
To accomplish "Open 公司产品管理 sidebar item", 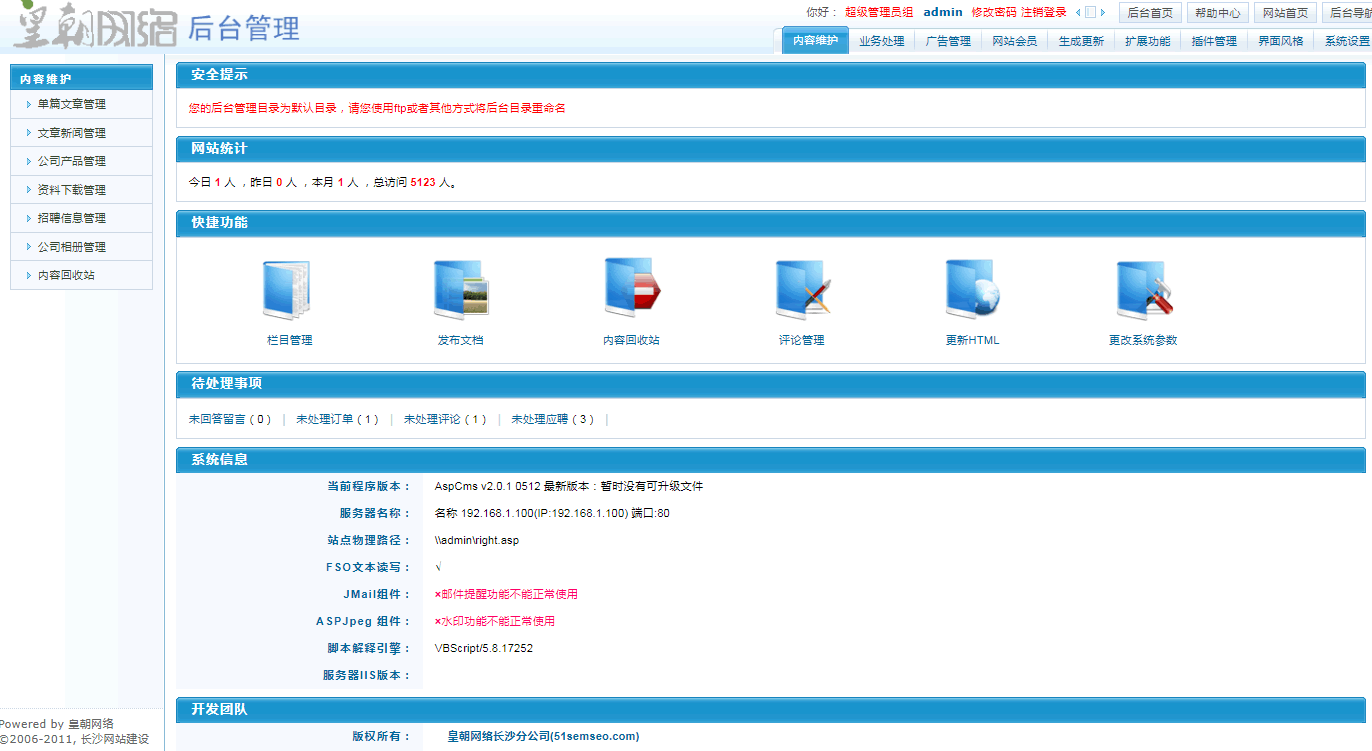I will 71,161.
